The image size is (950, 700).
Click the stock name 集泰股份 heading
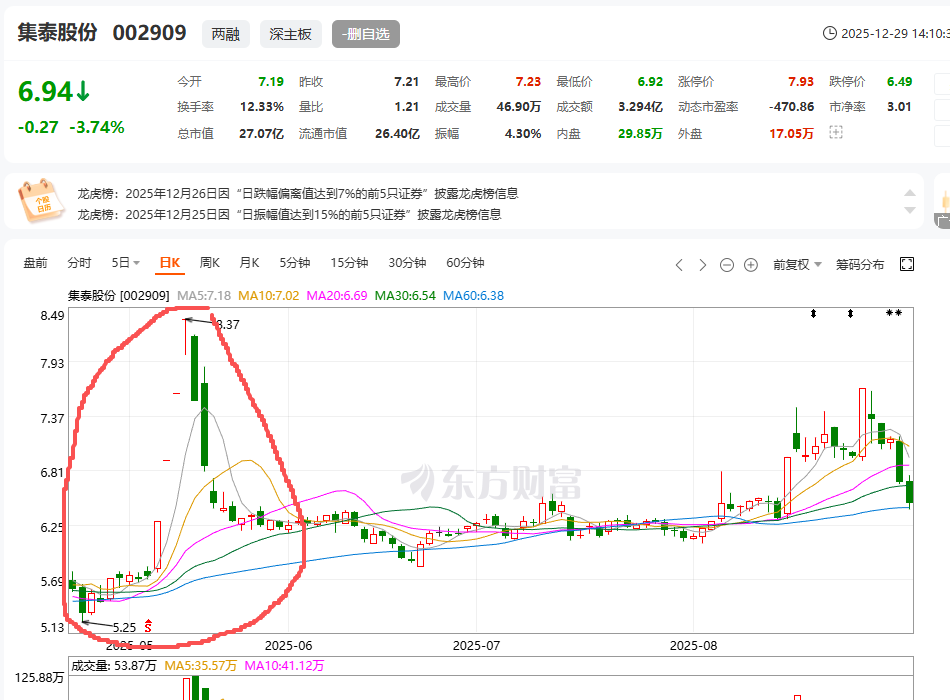[58, 32]
